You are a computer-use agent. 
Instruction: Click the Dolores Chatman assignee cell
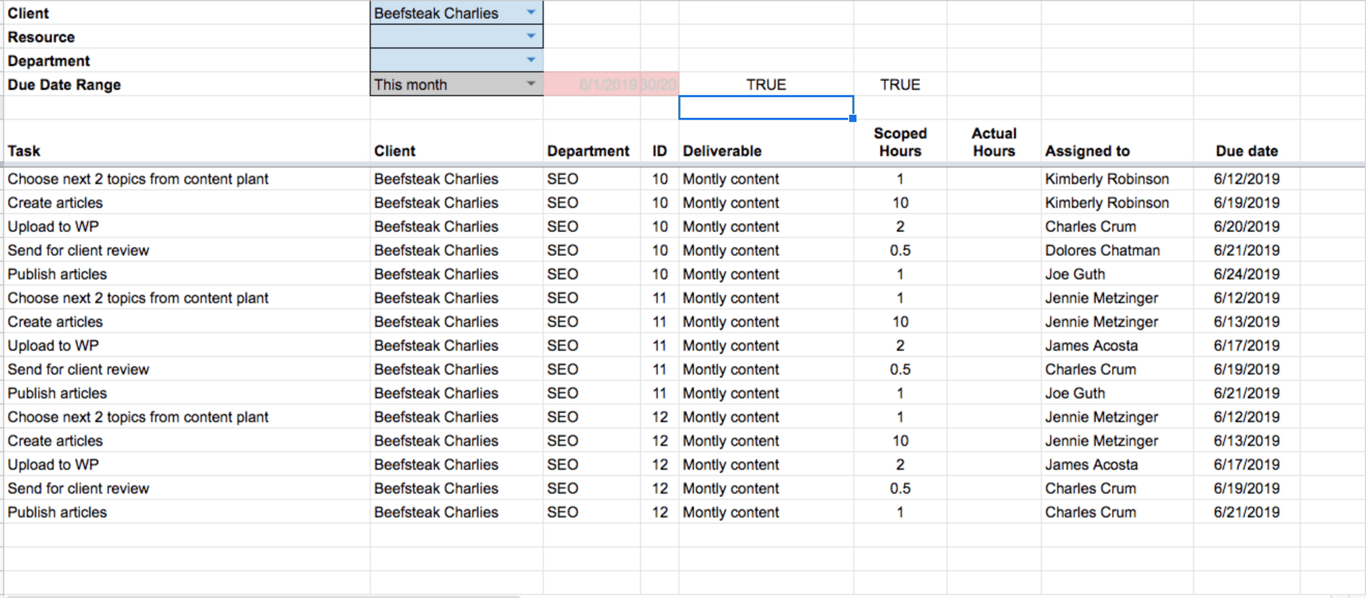(x=1103, y=251)
